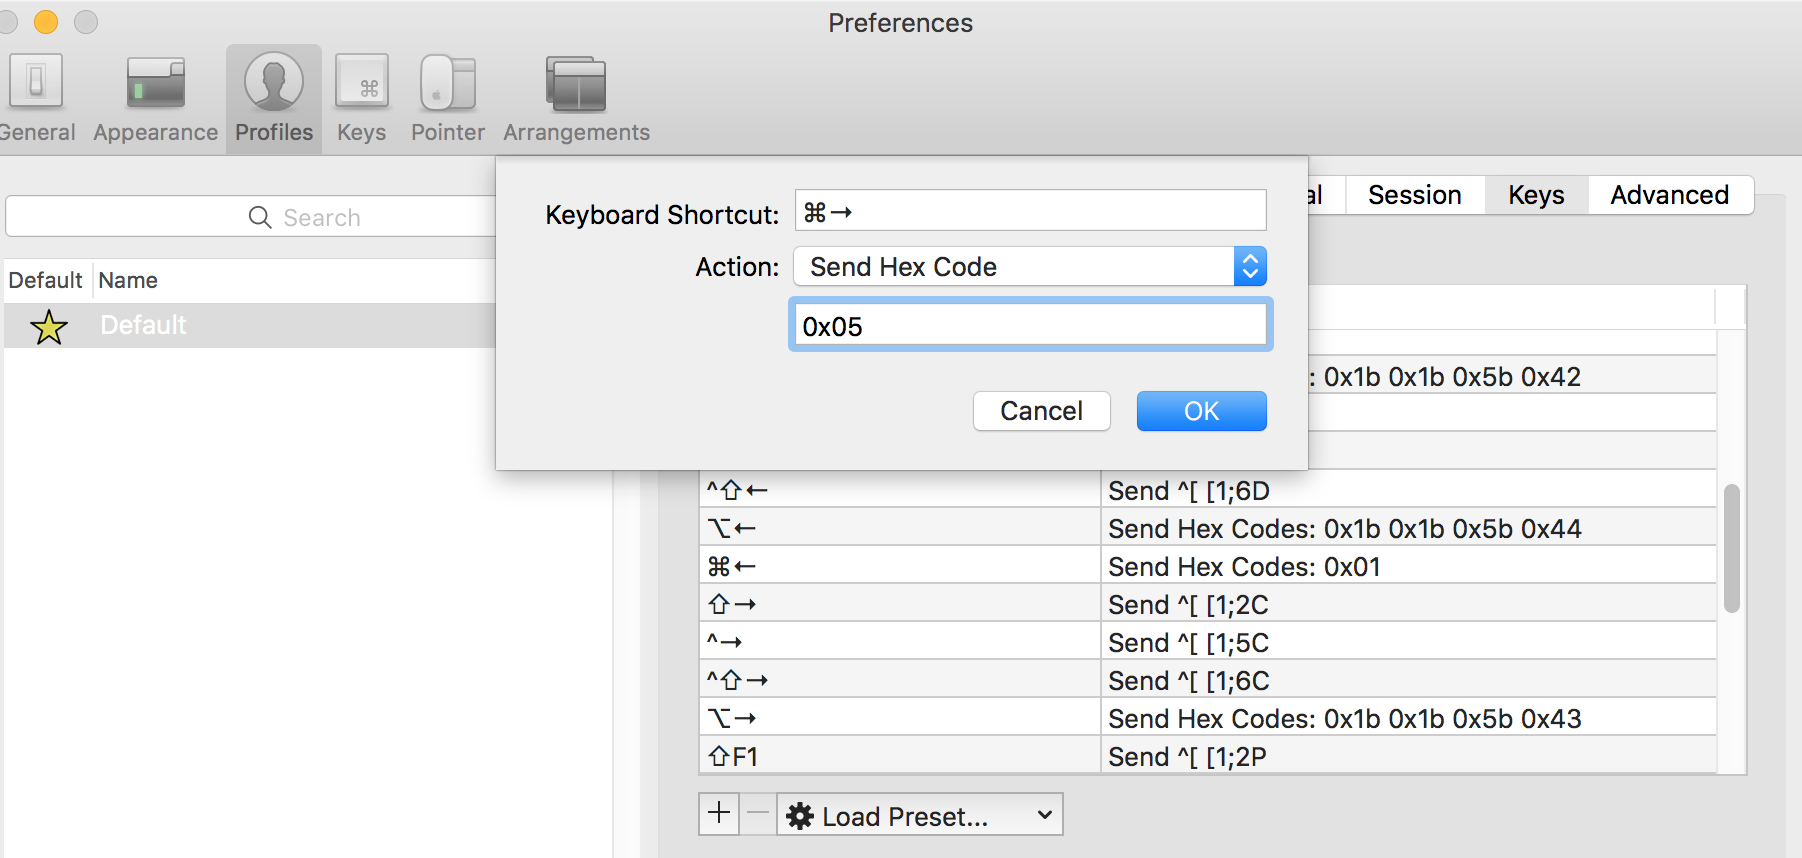Switch to the Session tab
Image resolution: width=1802 pixels, height=858 pixels.
point(1414,195)
